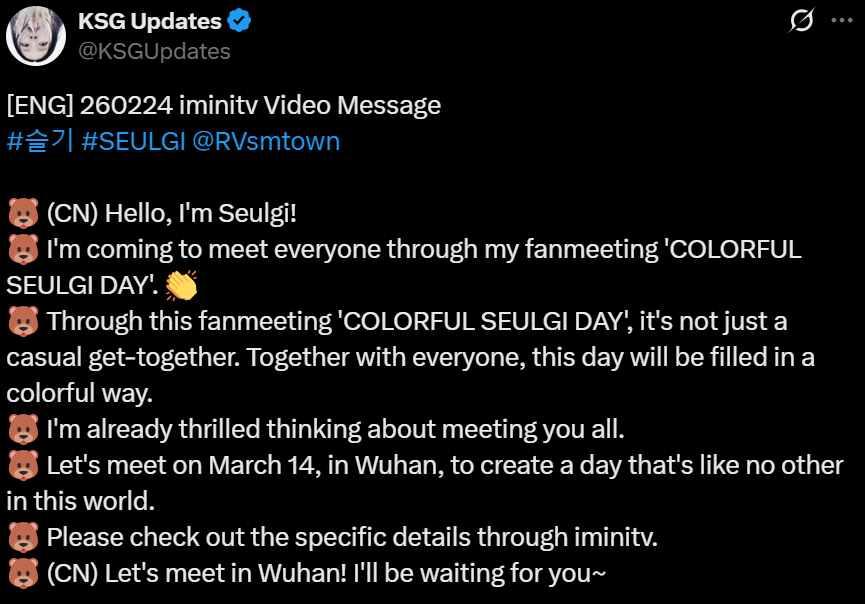This screenshot has width=865, height=604.
Task: Open the #SEULGI hashtag link
Action: click(132, 141)
